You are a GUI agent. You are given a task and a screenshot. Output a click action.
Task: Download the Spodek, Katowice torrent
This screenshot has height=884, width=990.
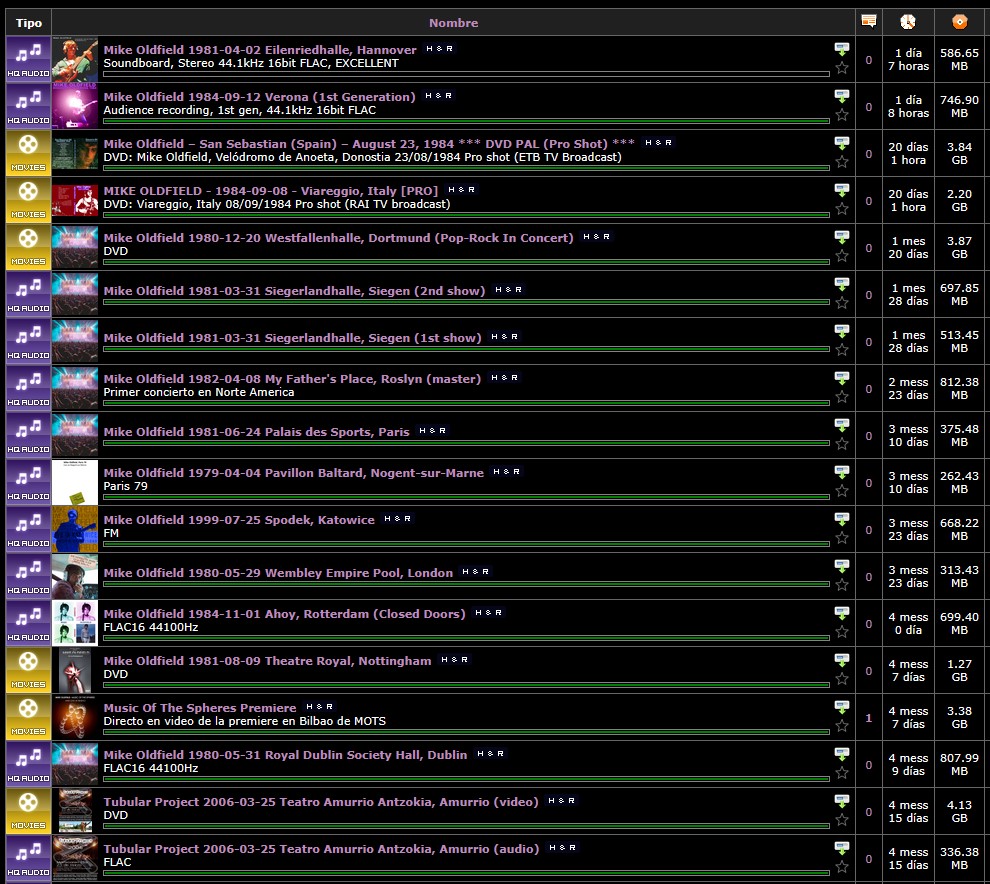pos(842,520)
